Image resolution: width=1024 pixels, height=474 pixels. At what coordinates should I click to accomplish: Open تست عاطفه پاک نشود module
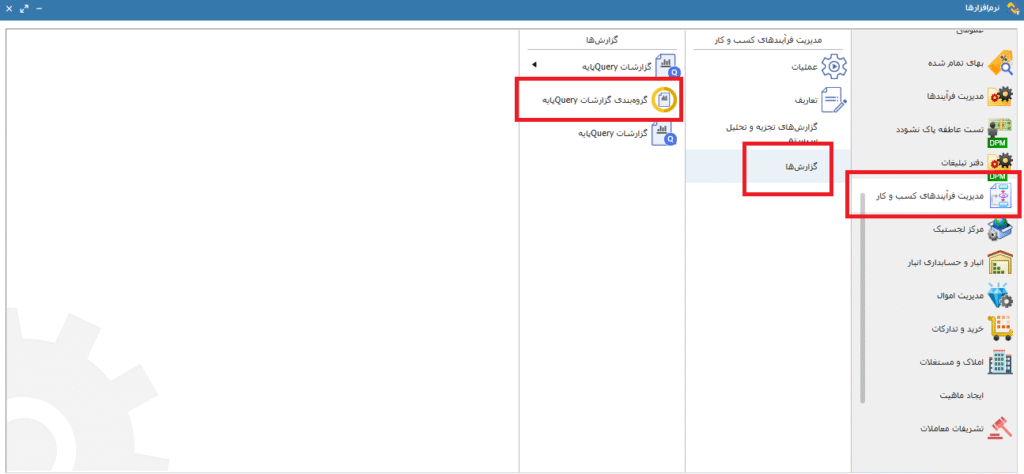(999, 130)
